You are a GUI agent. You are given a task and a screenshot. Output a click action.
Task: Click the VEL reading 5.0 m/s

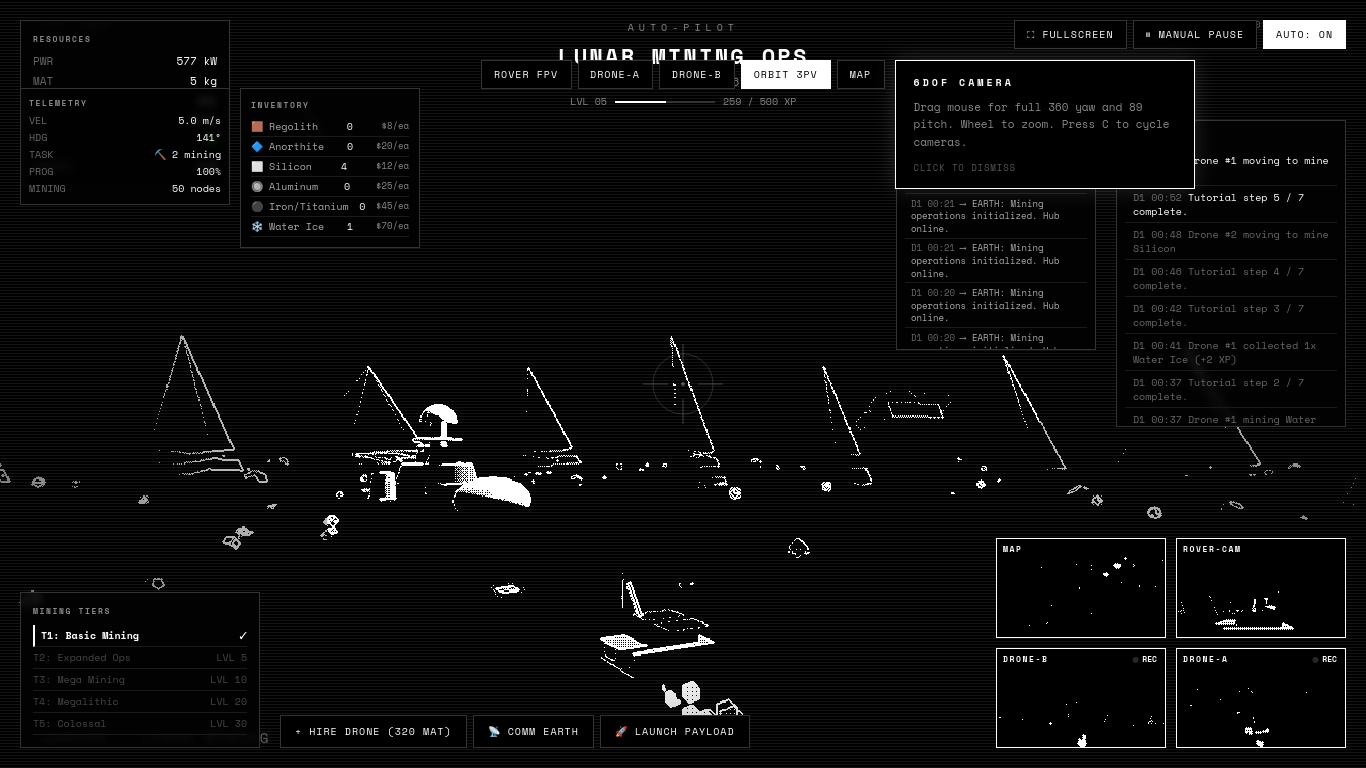point(199,121)
